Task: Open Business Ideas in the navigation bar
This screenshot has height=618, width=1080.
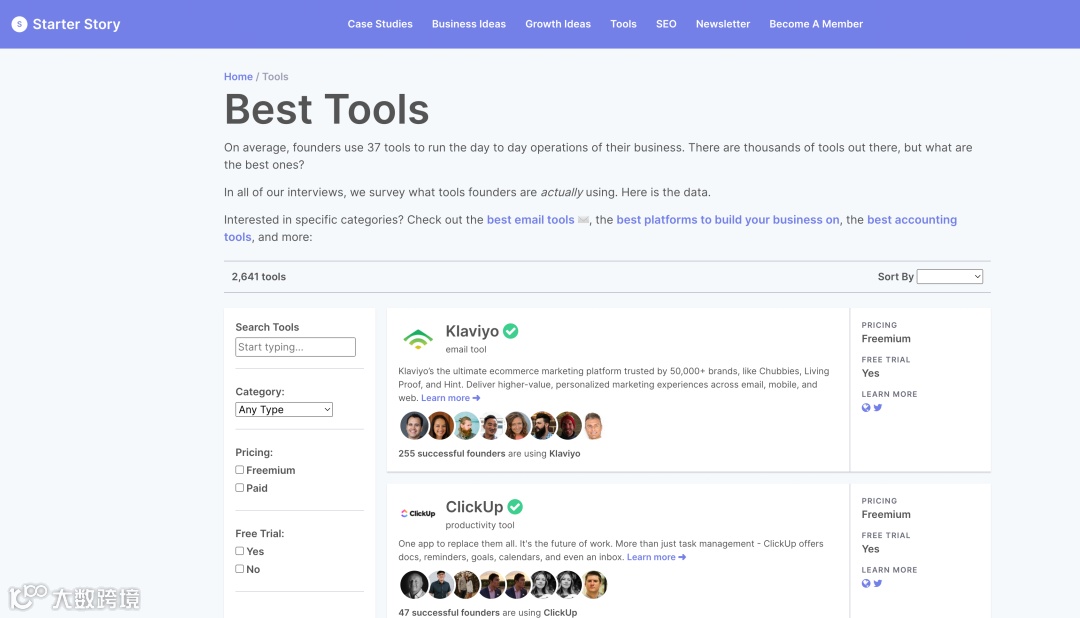Action: pyautogui.click(x=469, y=24)
